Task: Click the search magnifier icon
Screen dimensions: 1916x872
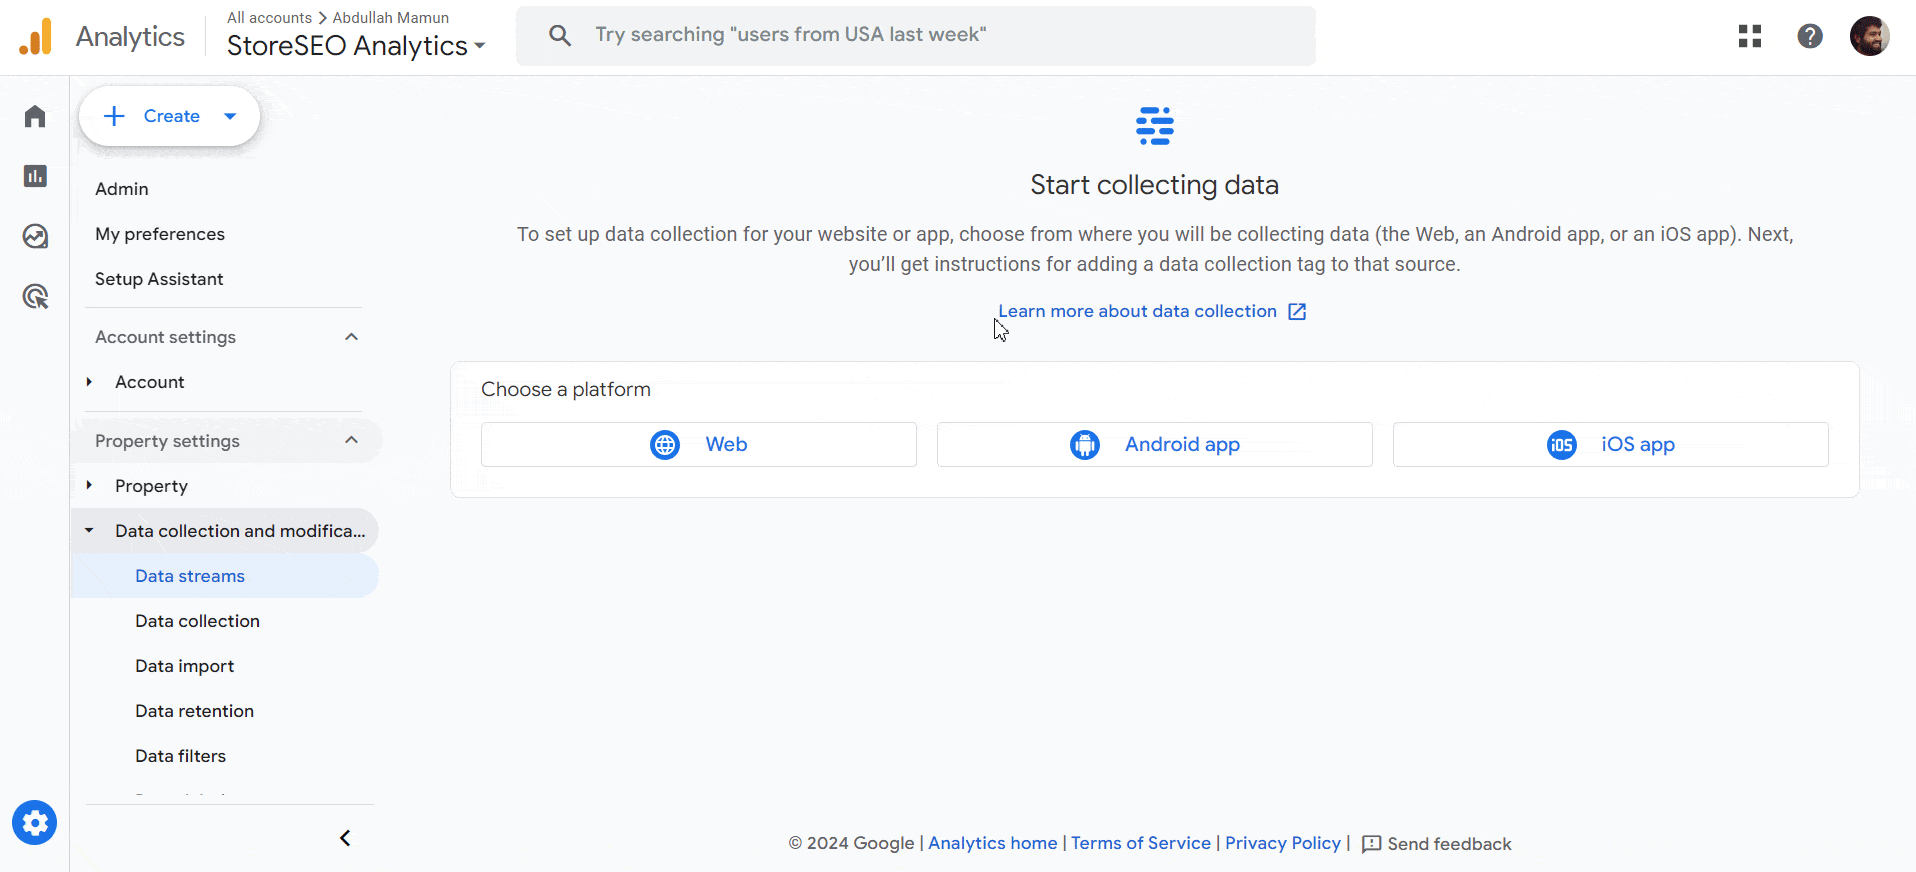Action: [559, 34]
